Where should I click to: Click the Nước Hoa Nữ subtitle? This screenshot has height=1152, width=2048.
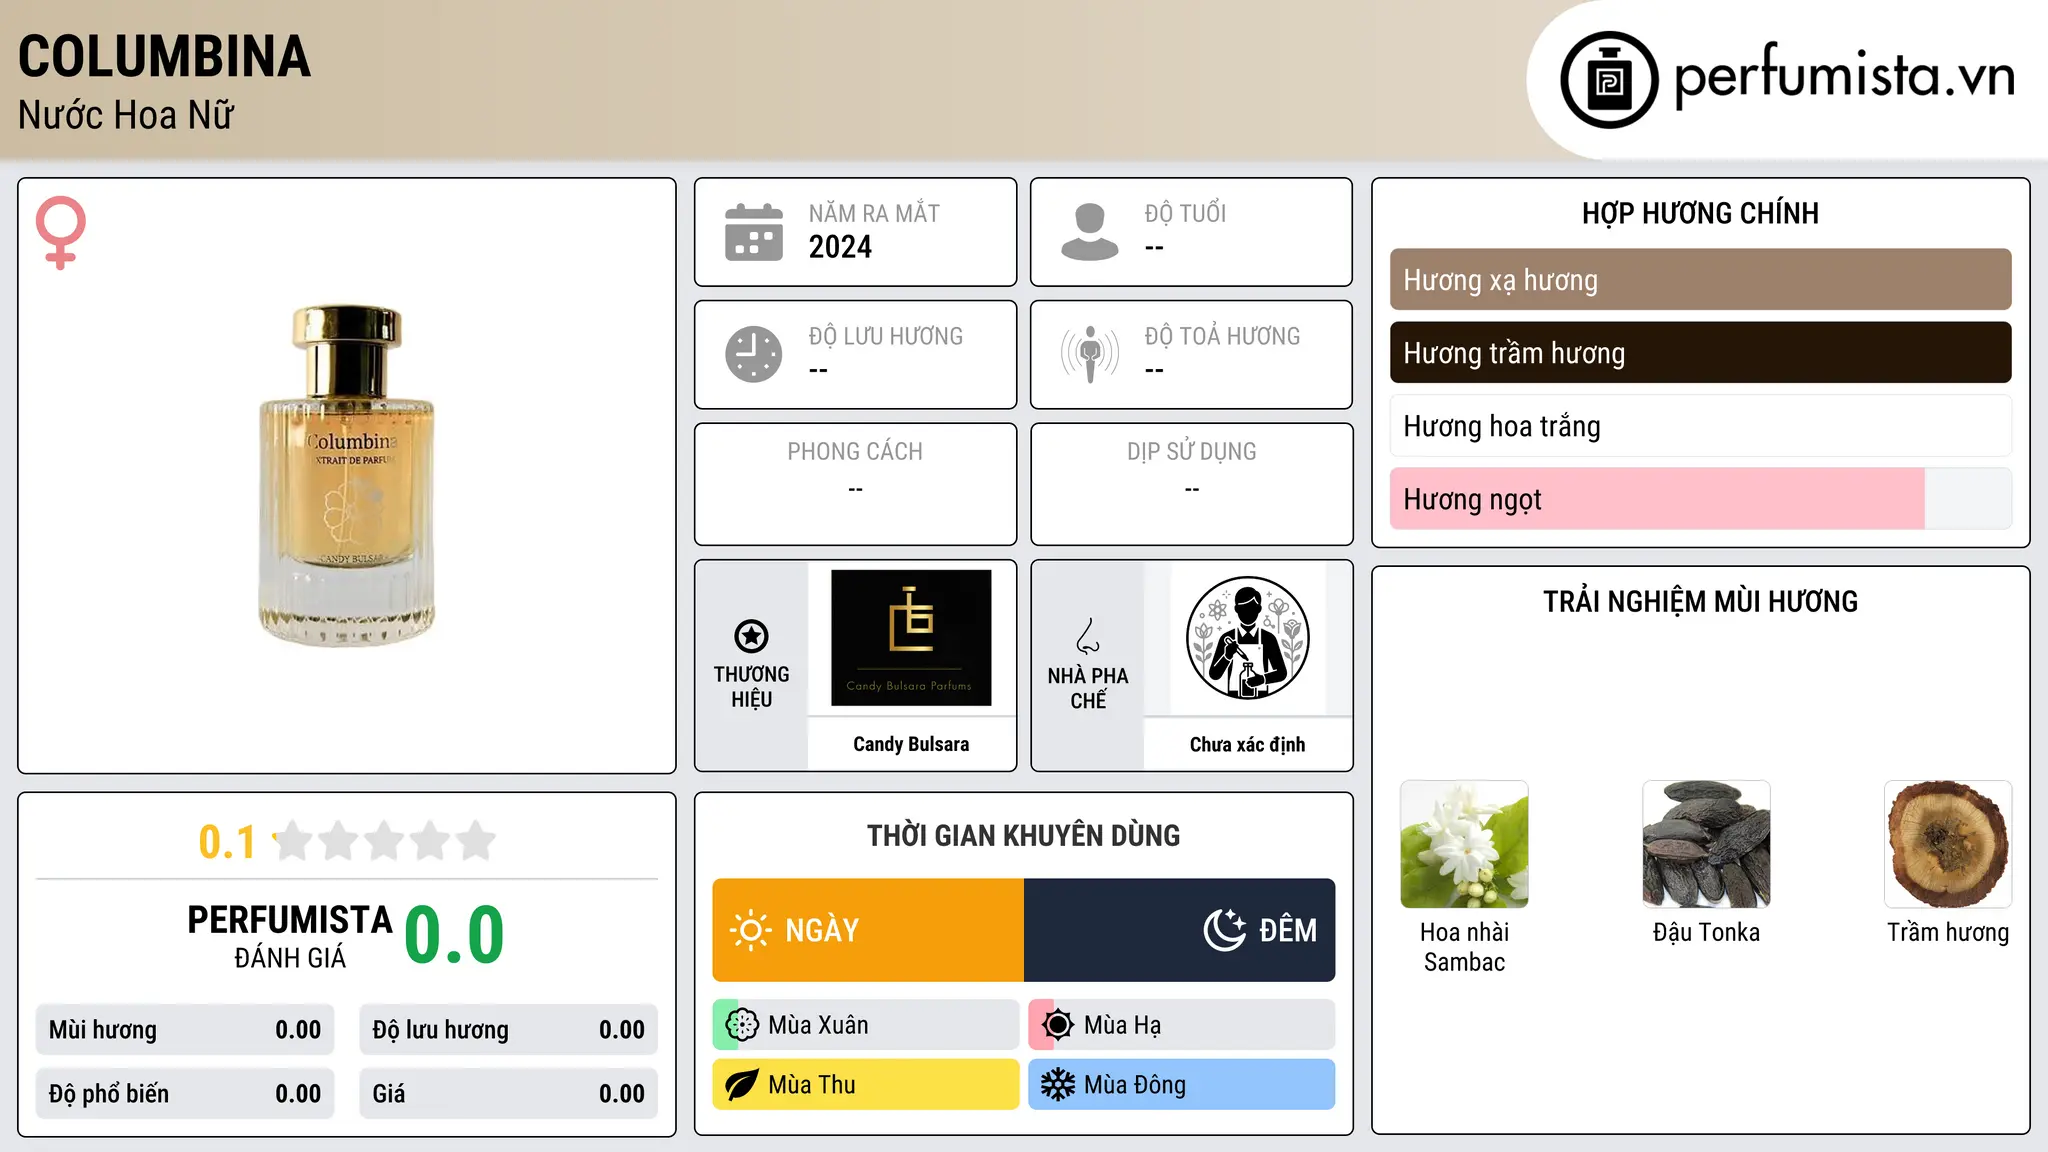point(126,116)
